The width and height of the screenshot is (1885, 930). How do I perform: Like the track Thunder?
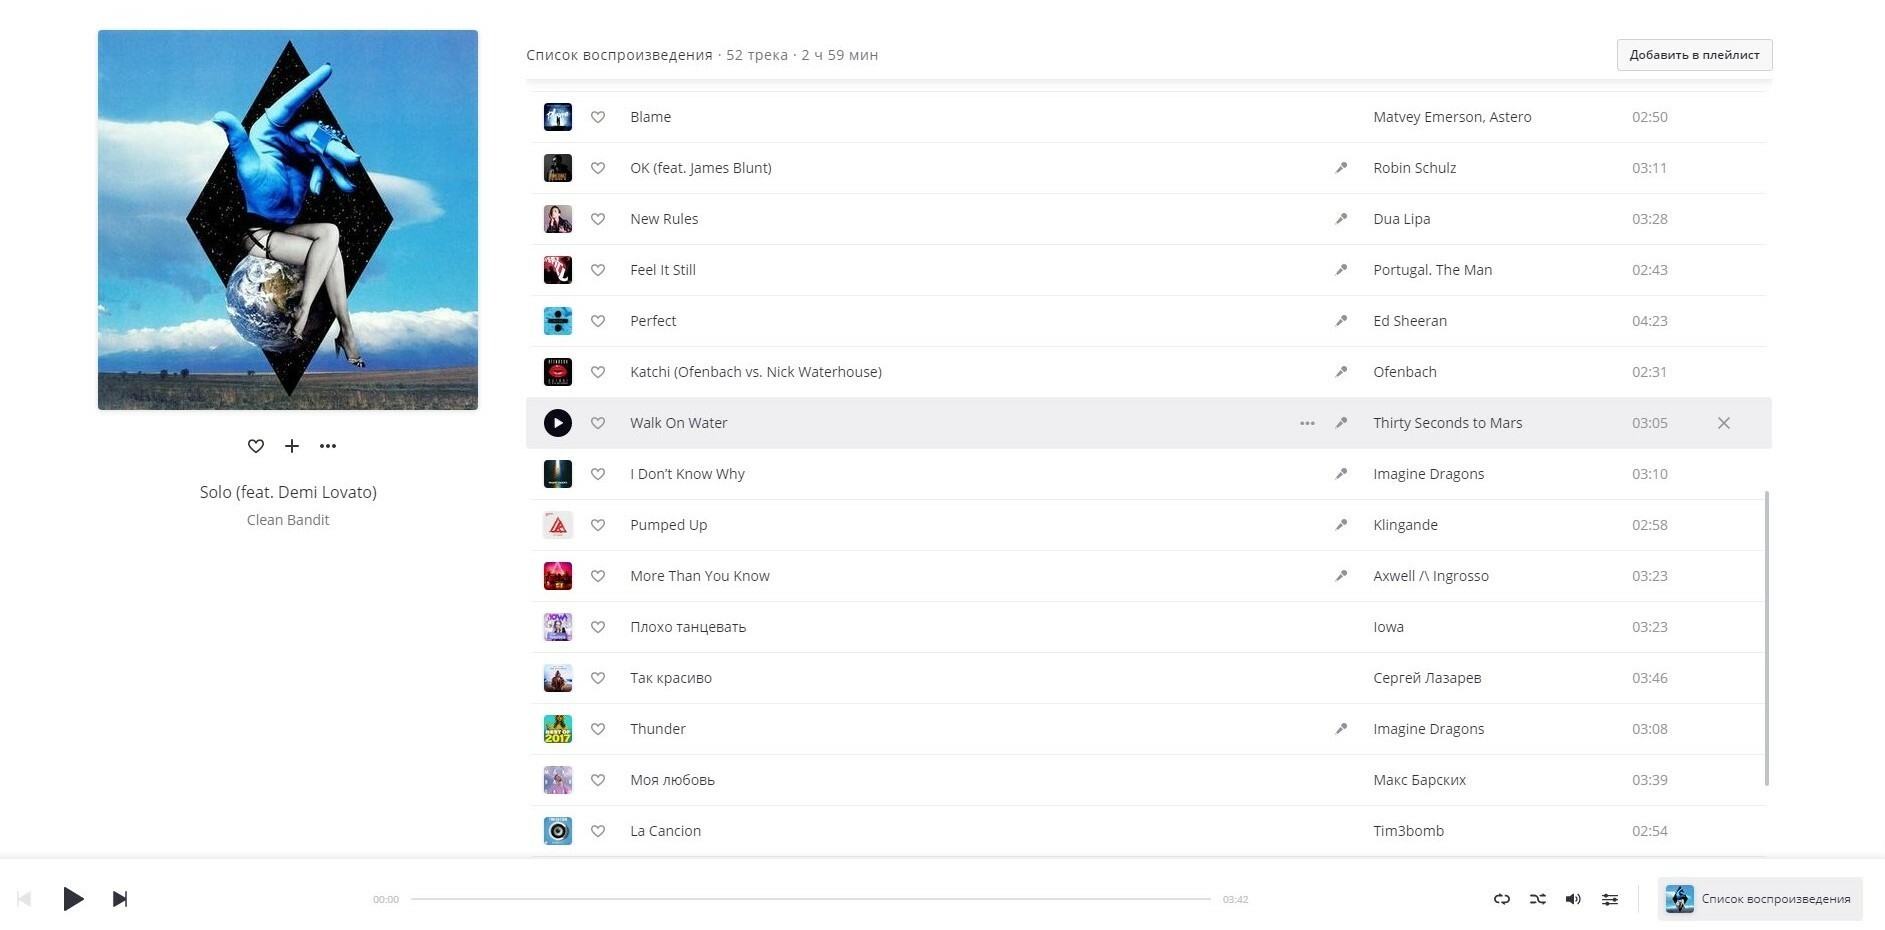click(598, 729)
